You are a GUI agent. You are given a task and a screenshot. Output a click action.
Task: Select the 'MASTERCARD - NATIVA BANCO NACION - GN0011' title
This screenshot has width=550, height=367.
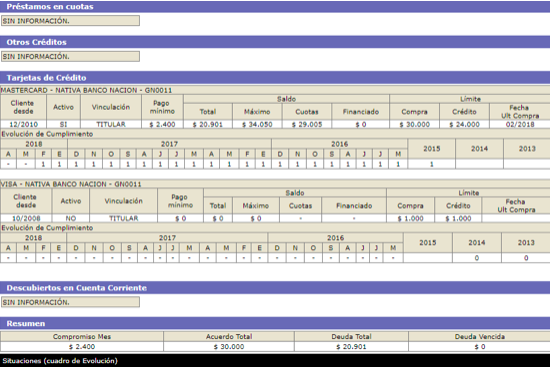coord(86,90)
